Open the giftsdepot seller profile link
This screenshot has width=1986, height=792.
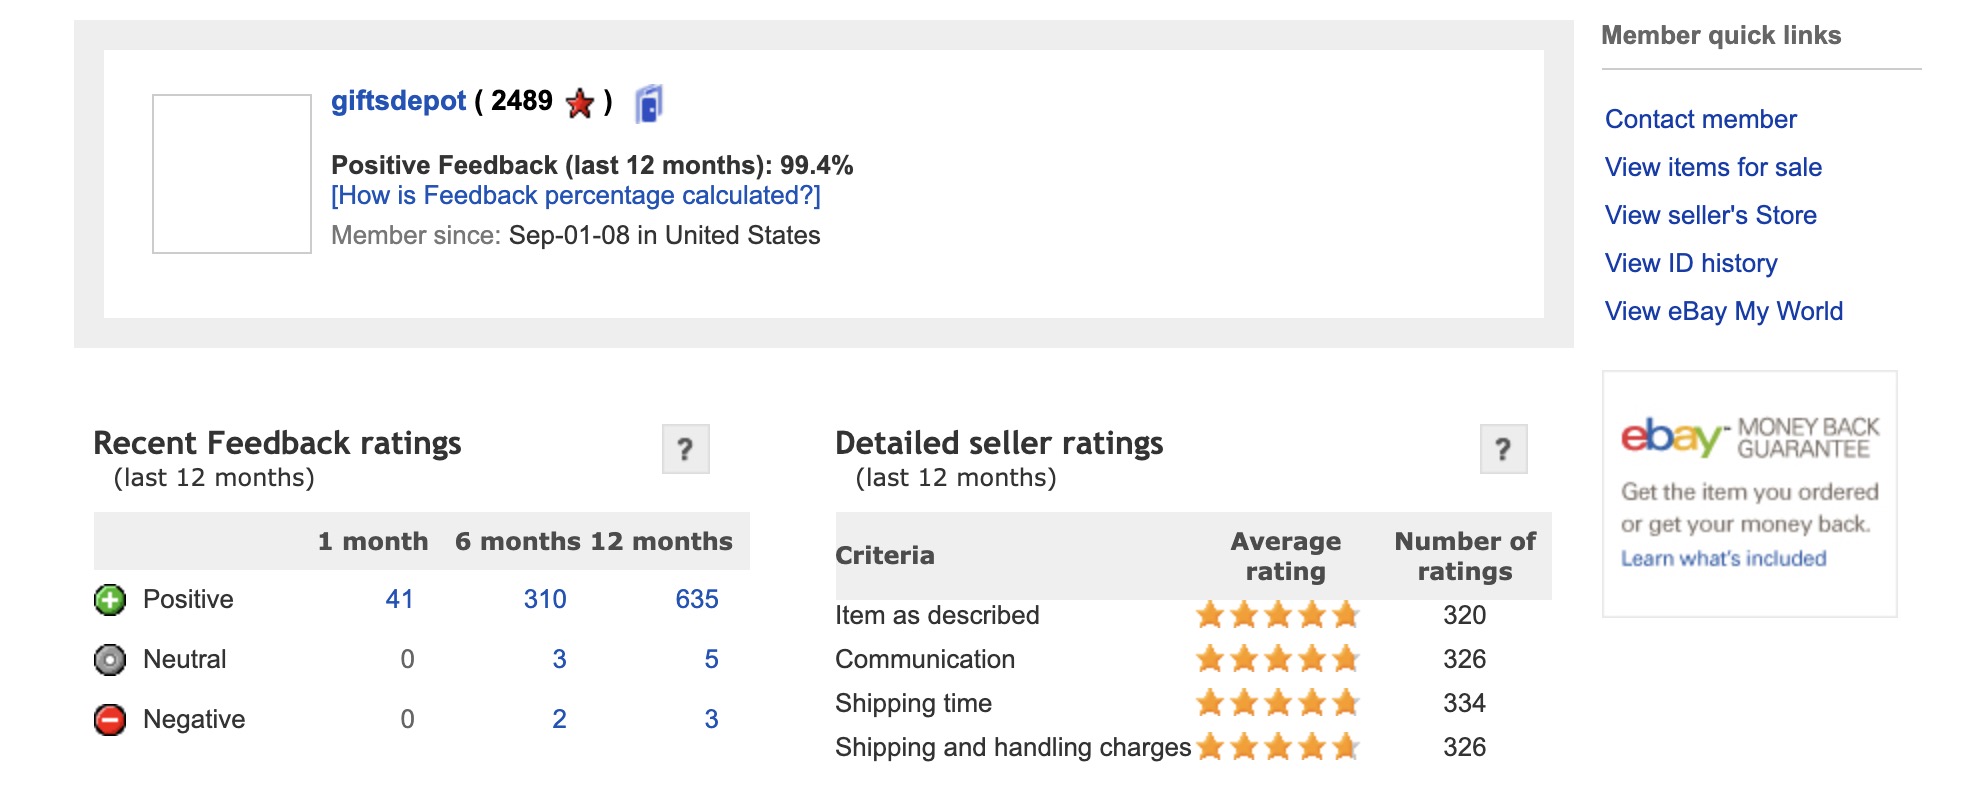click(x=398, y=101)
